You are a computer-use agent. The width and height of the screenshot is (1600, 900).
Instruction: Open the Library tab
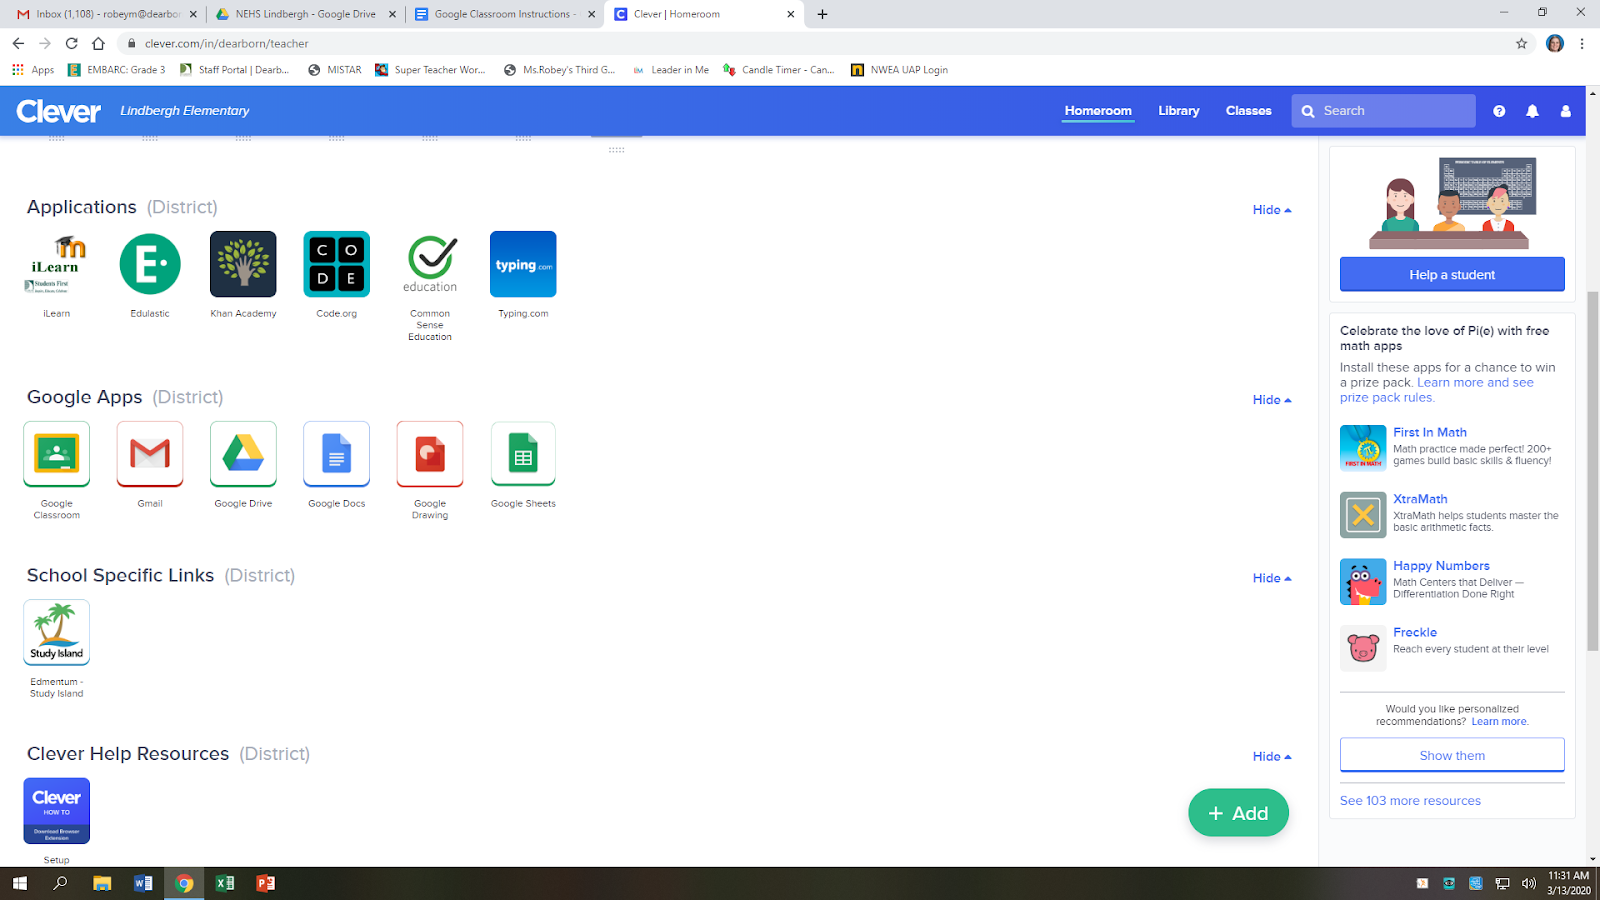point(1179,111)
